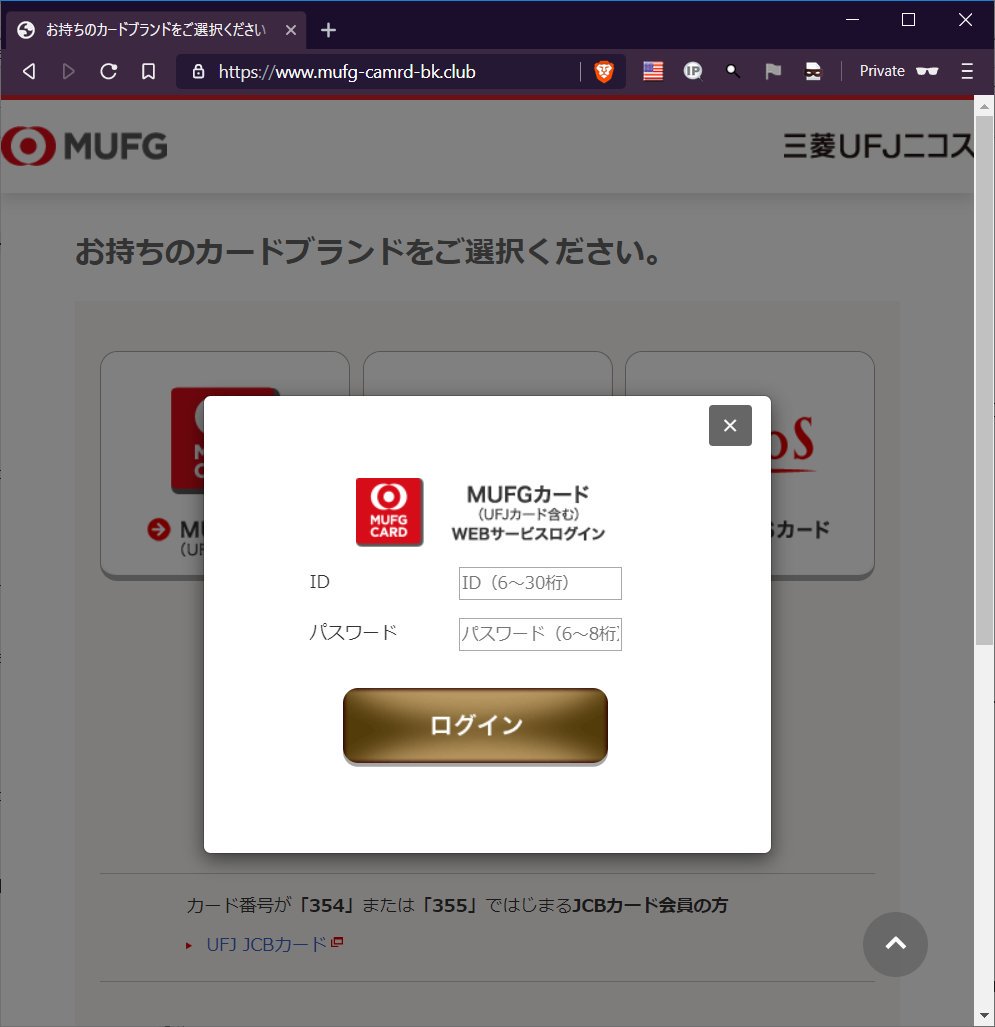
Task: Click the gray flag extension icon
Action: pos(773,71)
